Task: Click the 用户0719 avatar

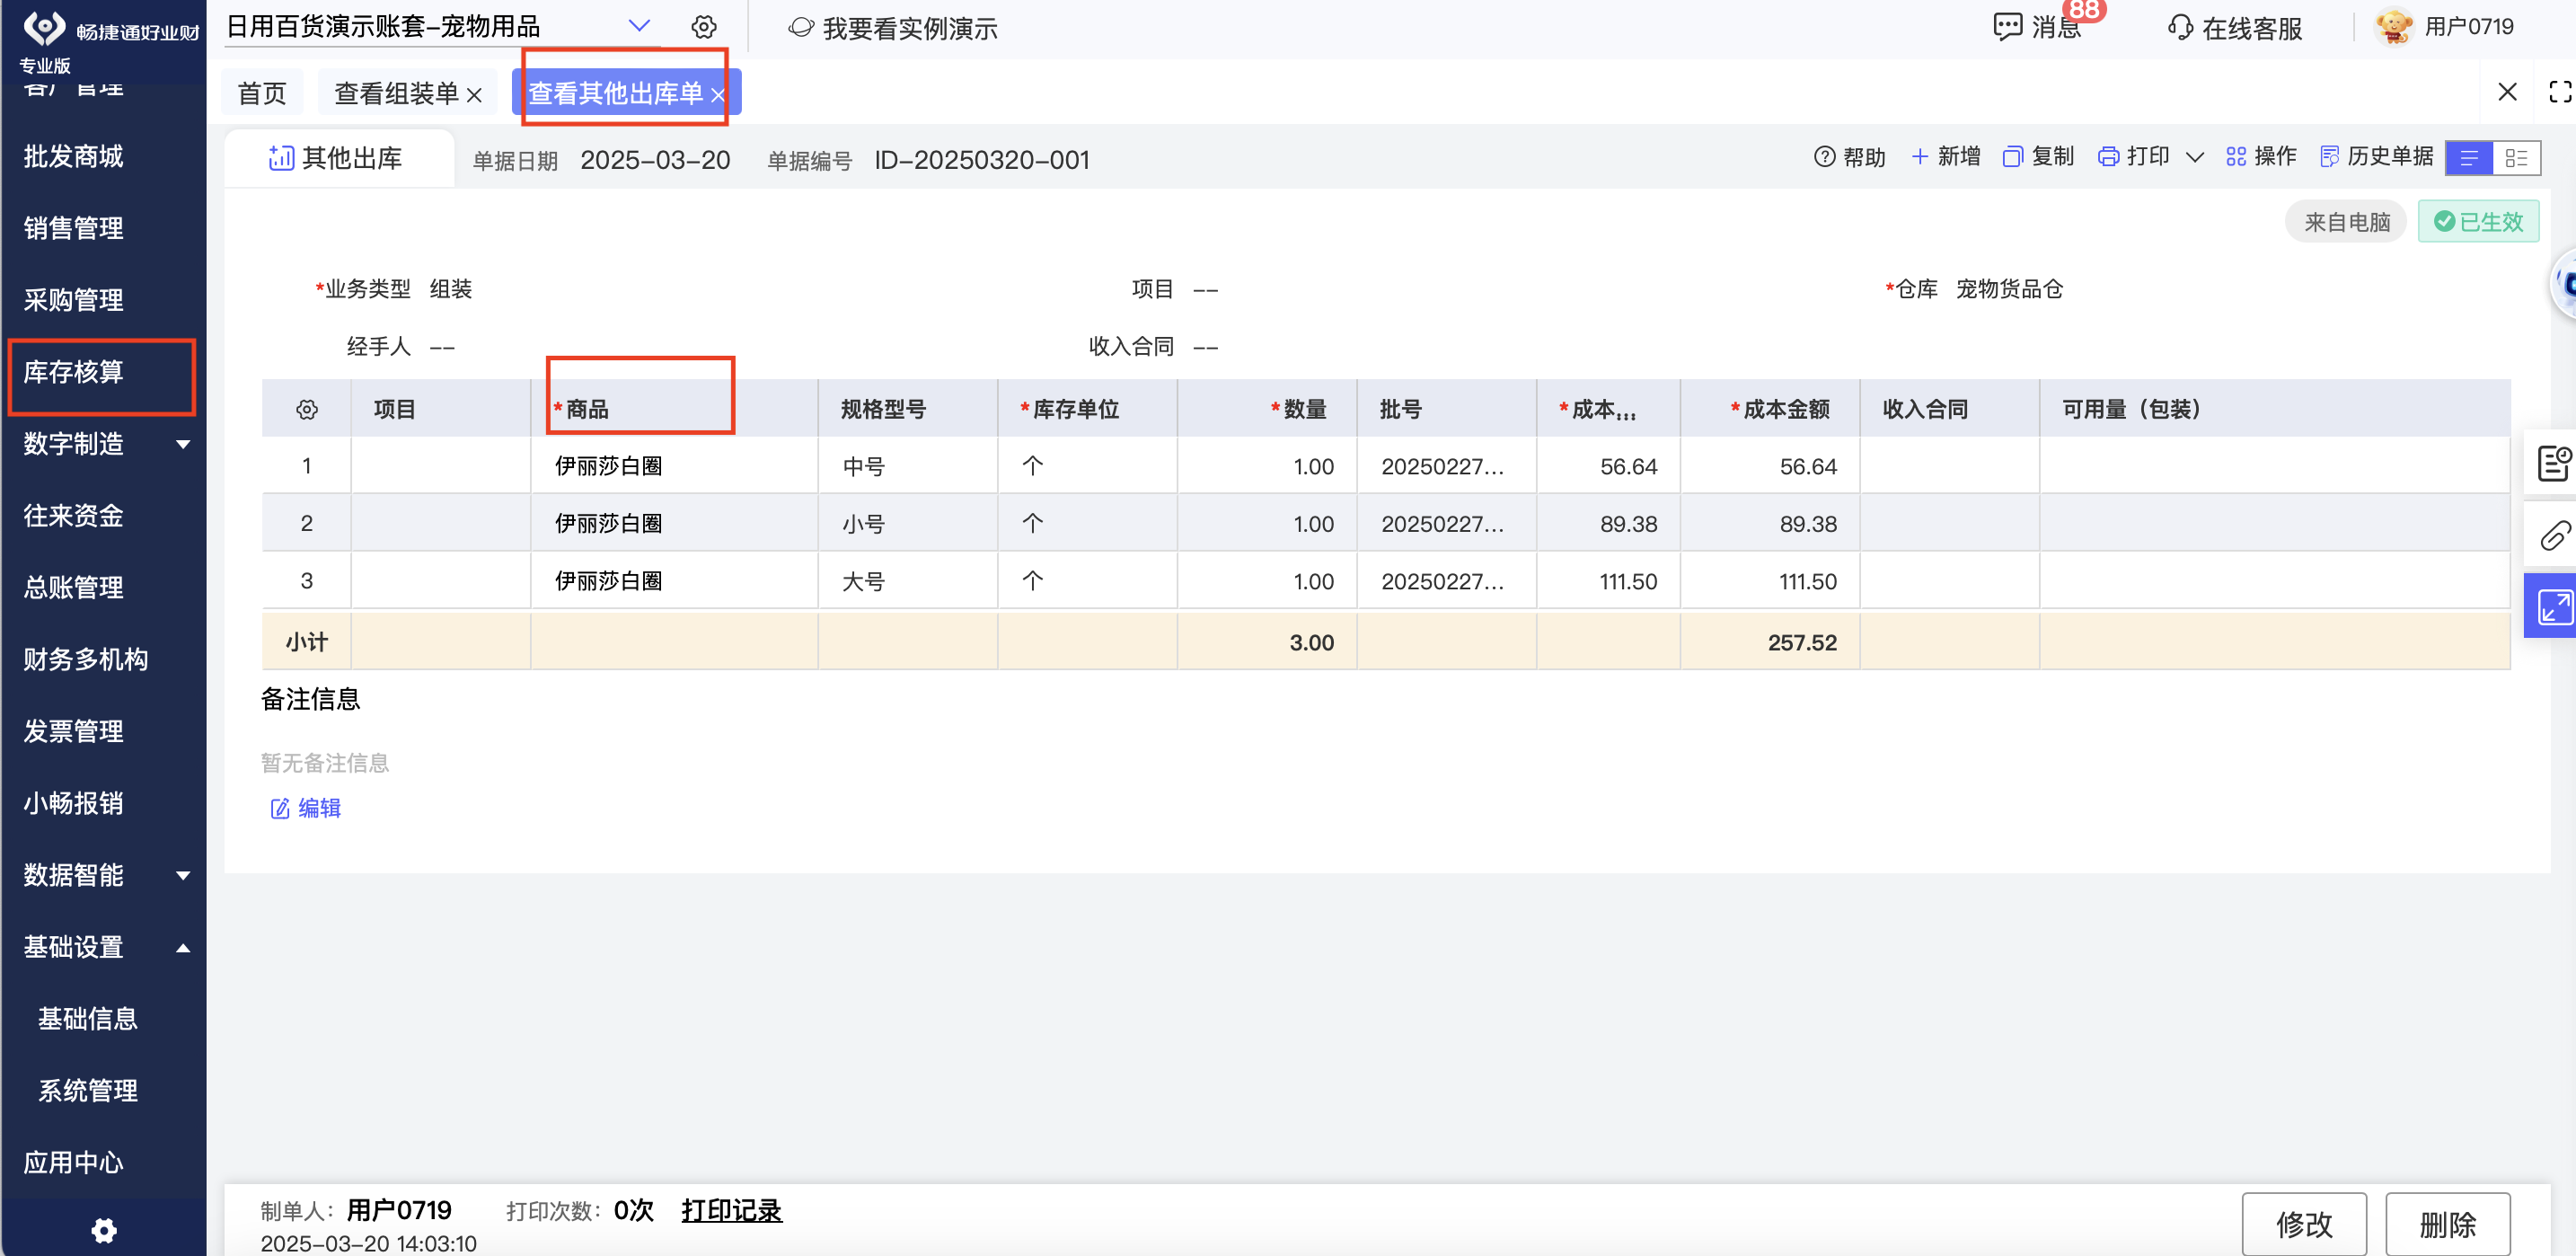Action: point(2394,27)
